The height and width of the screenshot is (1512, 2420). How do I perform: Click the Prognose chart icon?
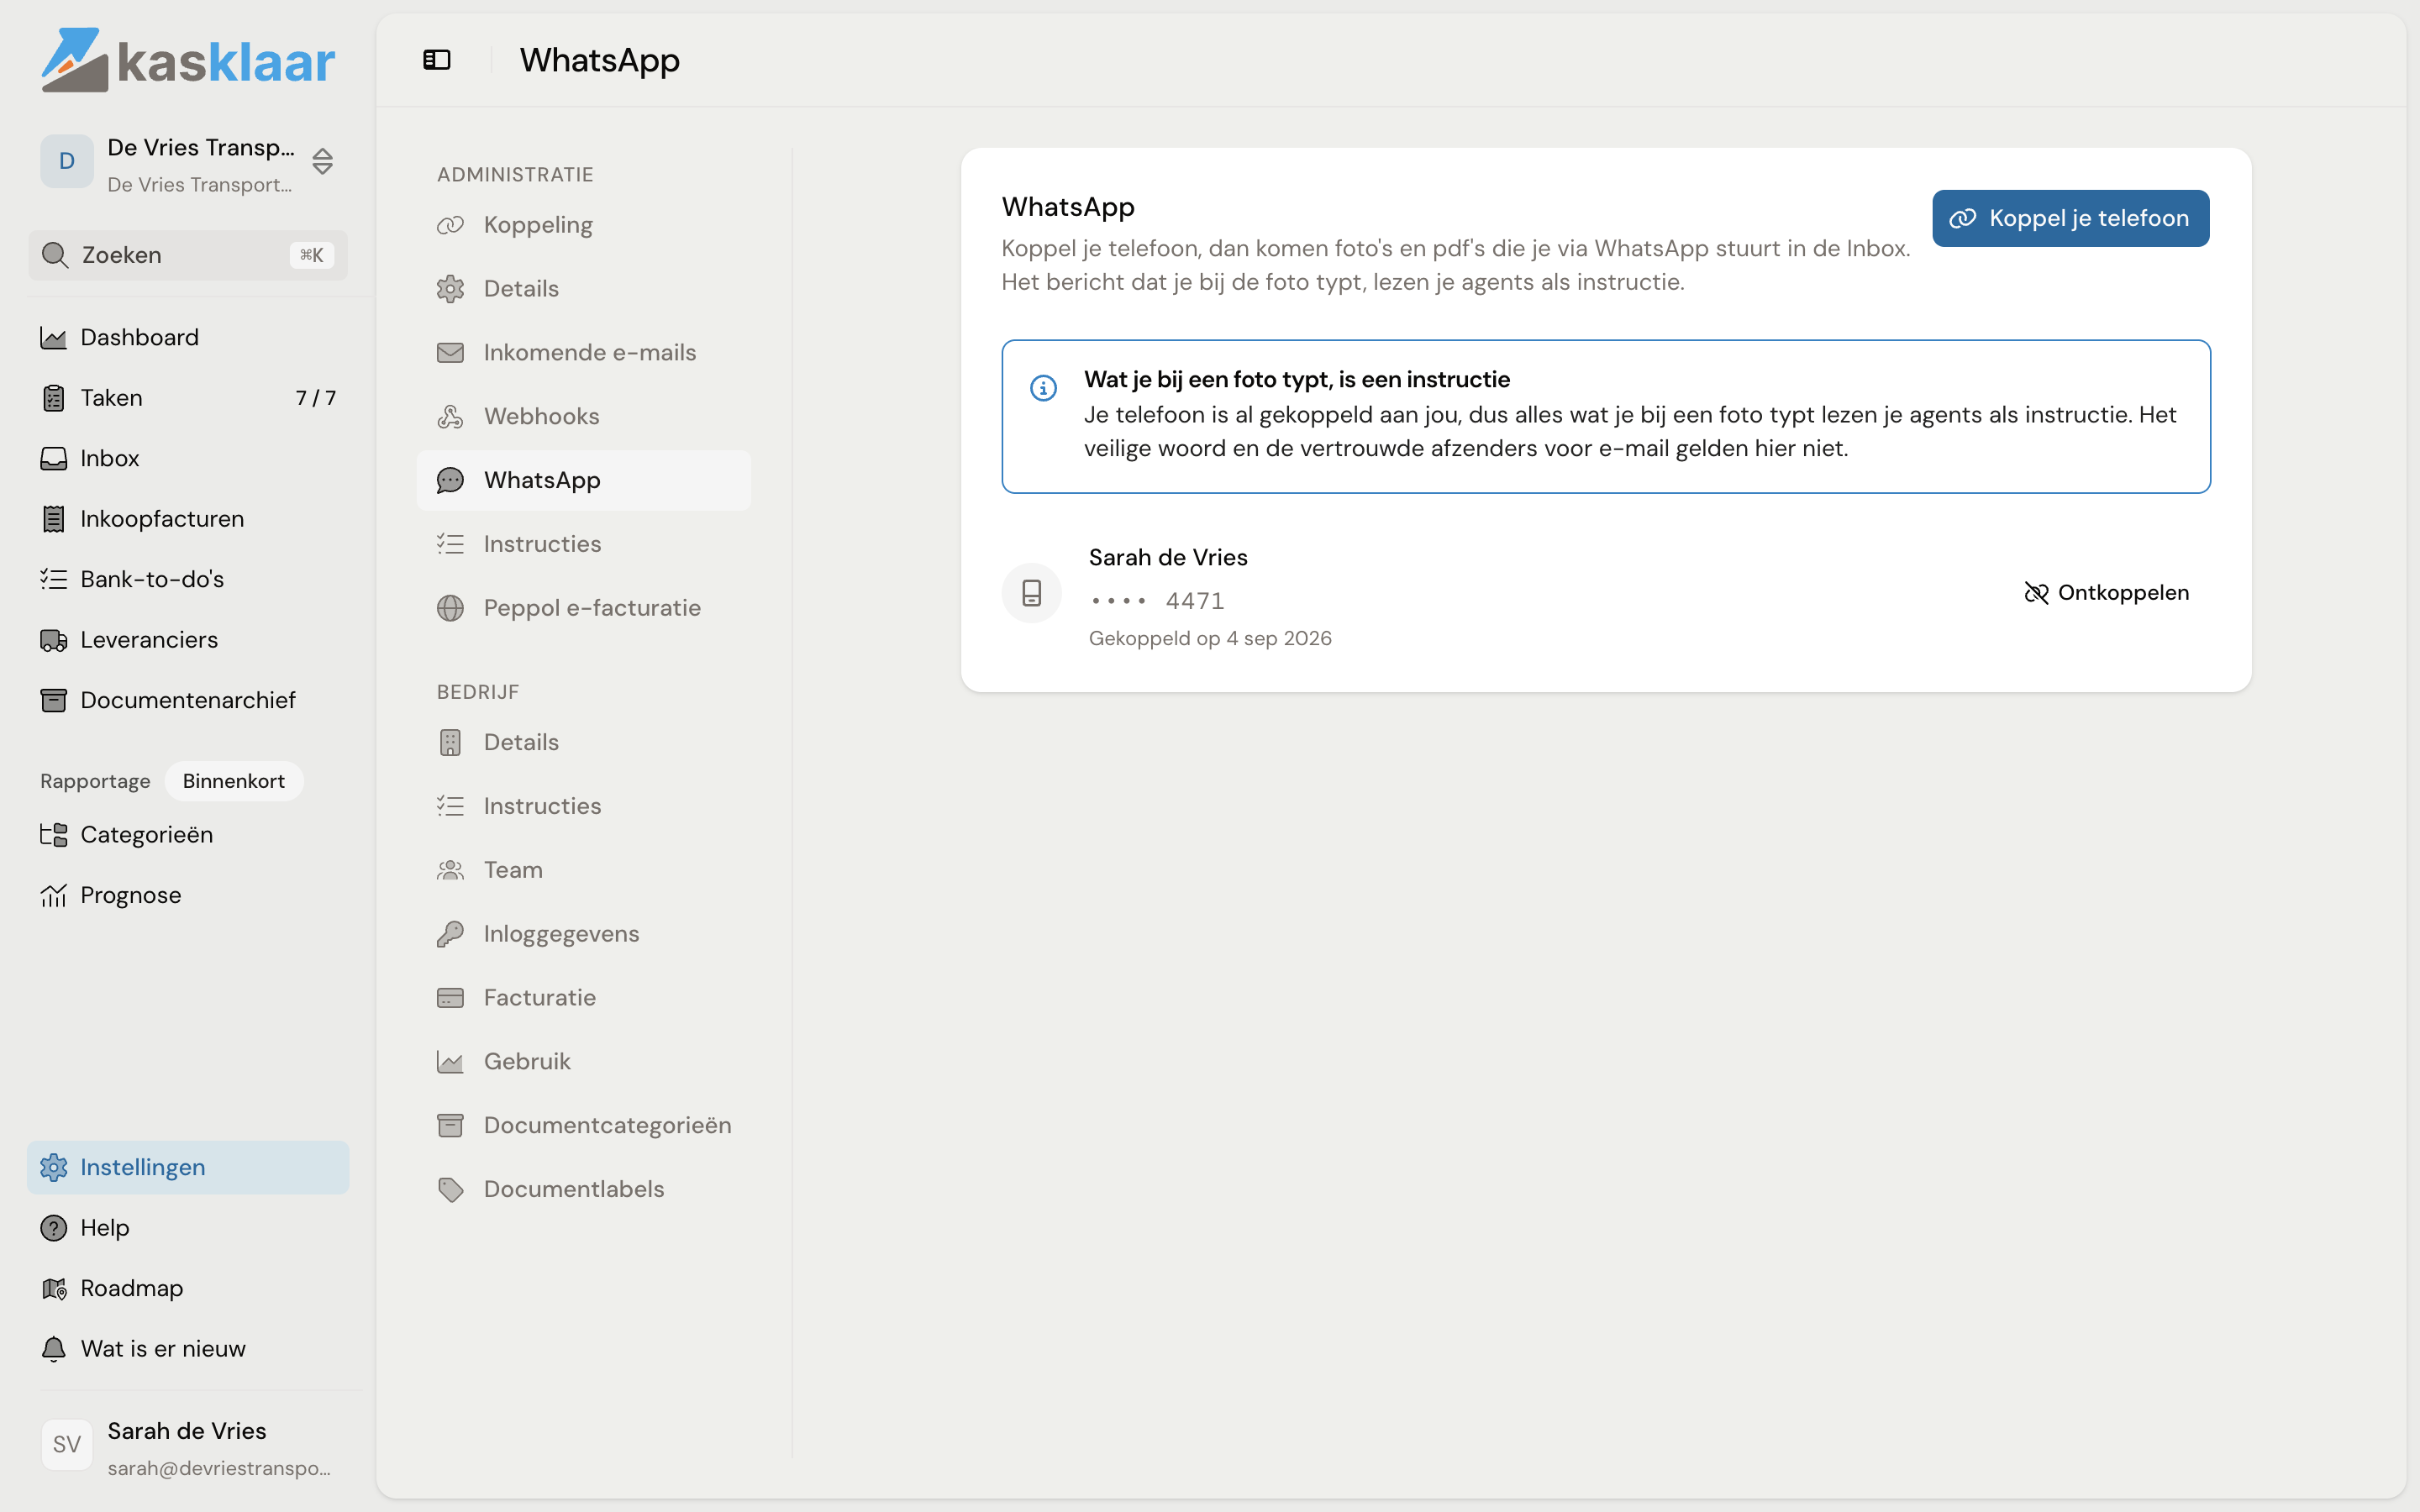(x=53, y=895)
